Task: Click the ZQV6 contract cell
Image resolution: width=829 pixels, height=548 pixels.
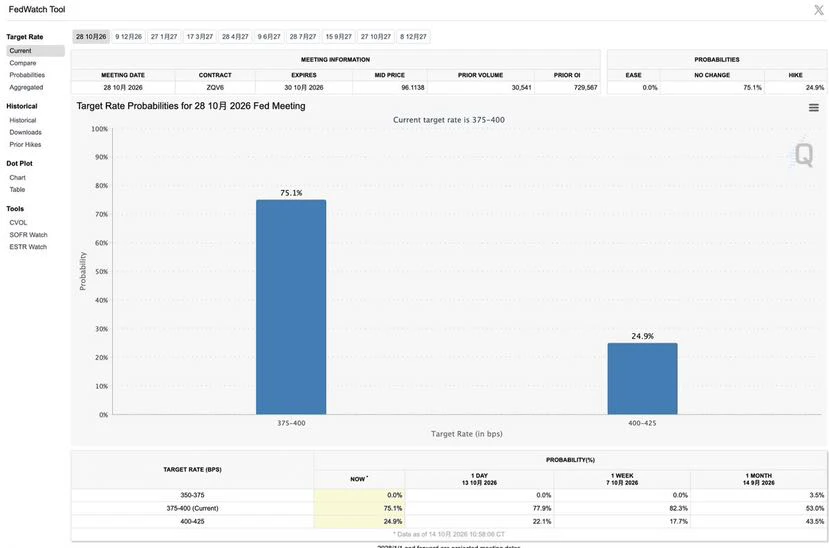Action: (215, 87)
